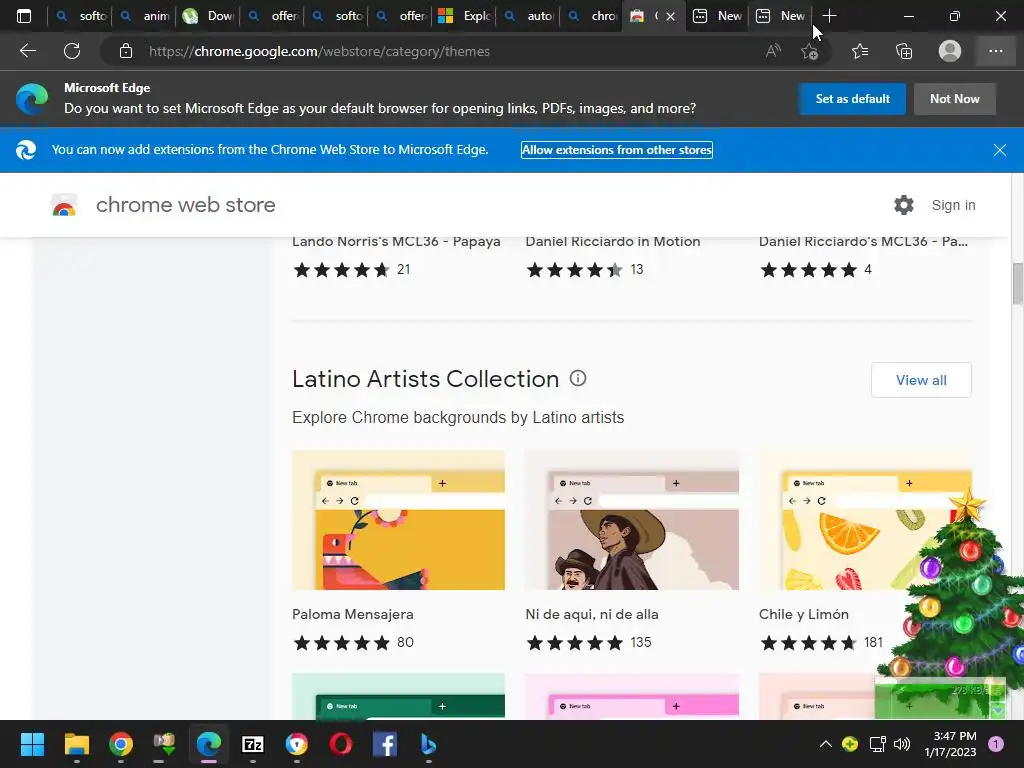Click Paloma Mensajera theme title
The width and height of the screenshot is (1024, 768).
pos(353,615)
